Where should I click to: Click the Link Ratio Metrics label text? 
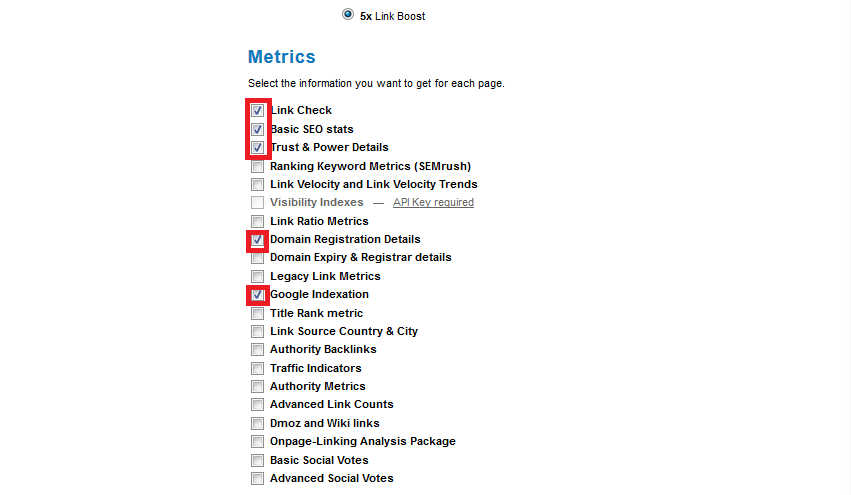(319, 221)
